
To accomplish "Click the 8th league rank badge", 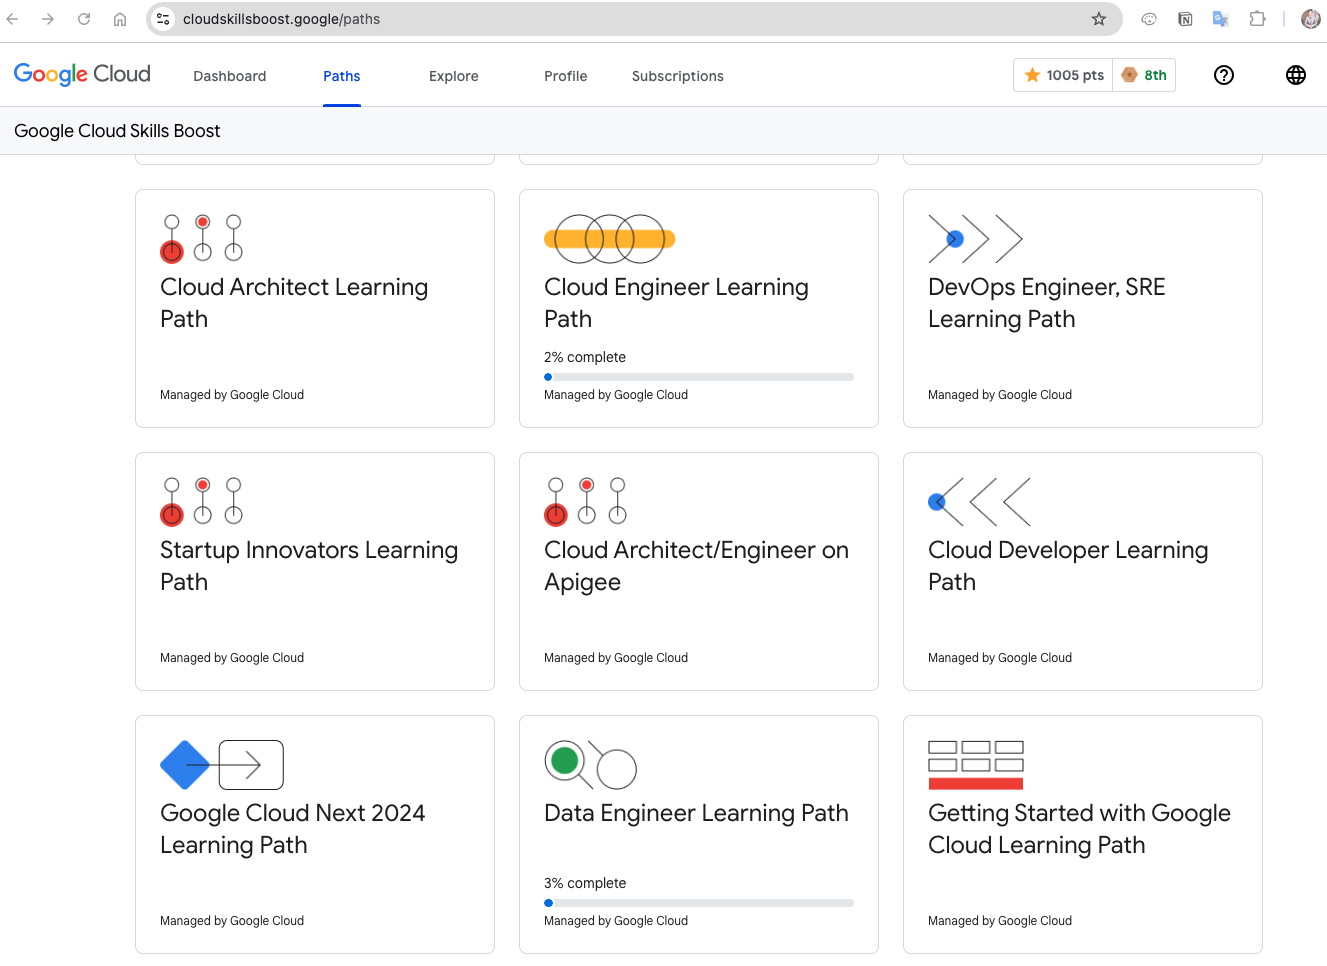I will point(1145,75).
